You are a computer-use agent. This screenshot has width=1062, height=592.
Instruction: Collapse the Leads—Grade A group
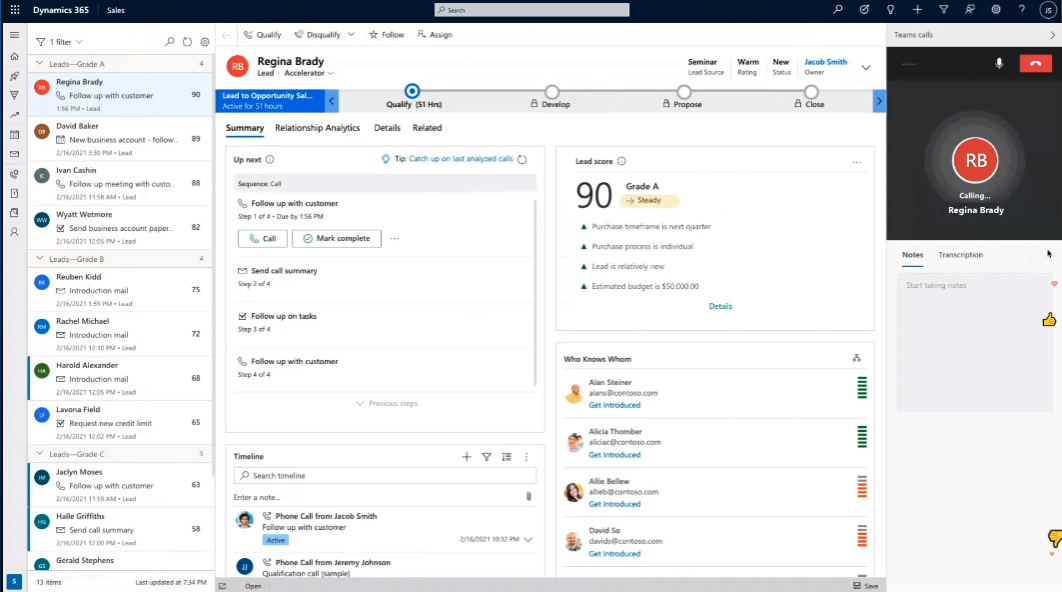pos(38,64)
